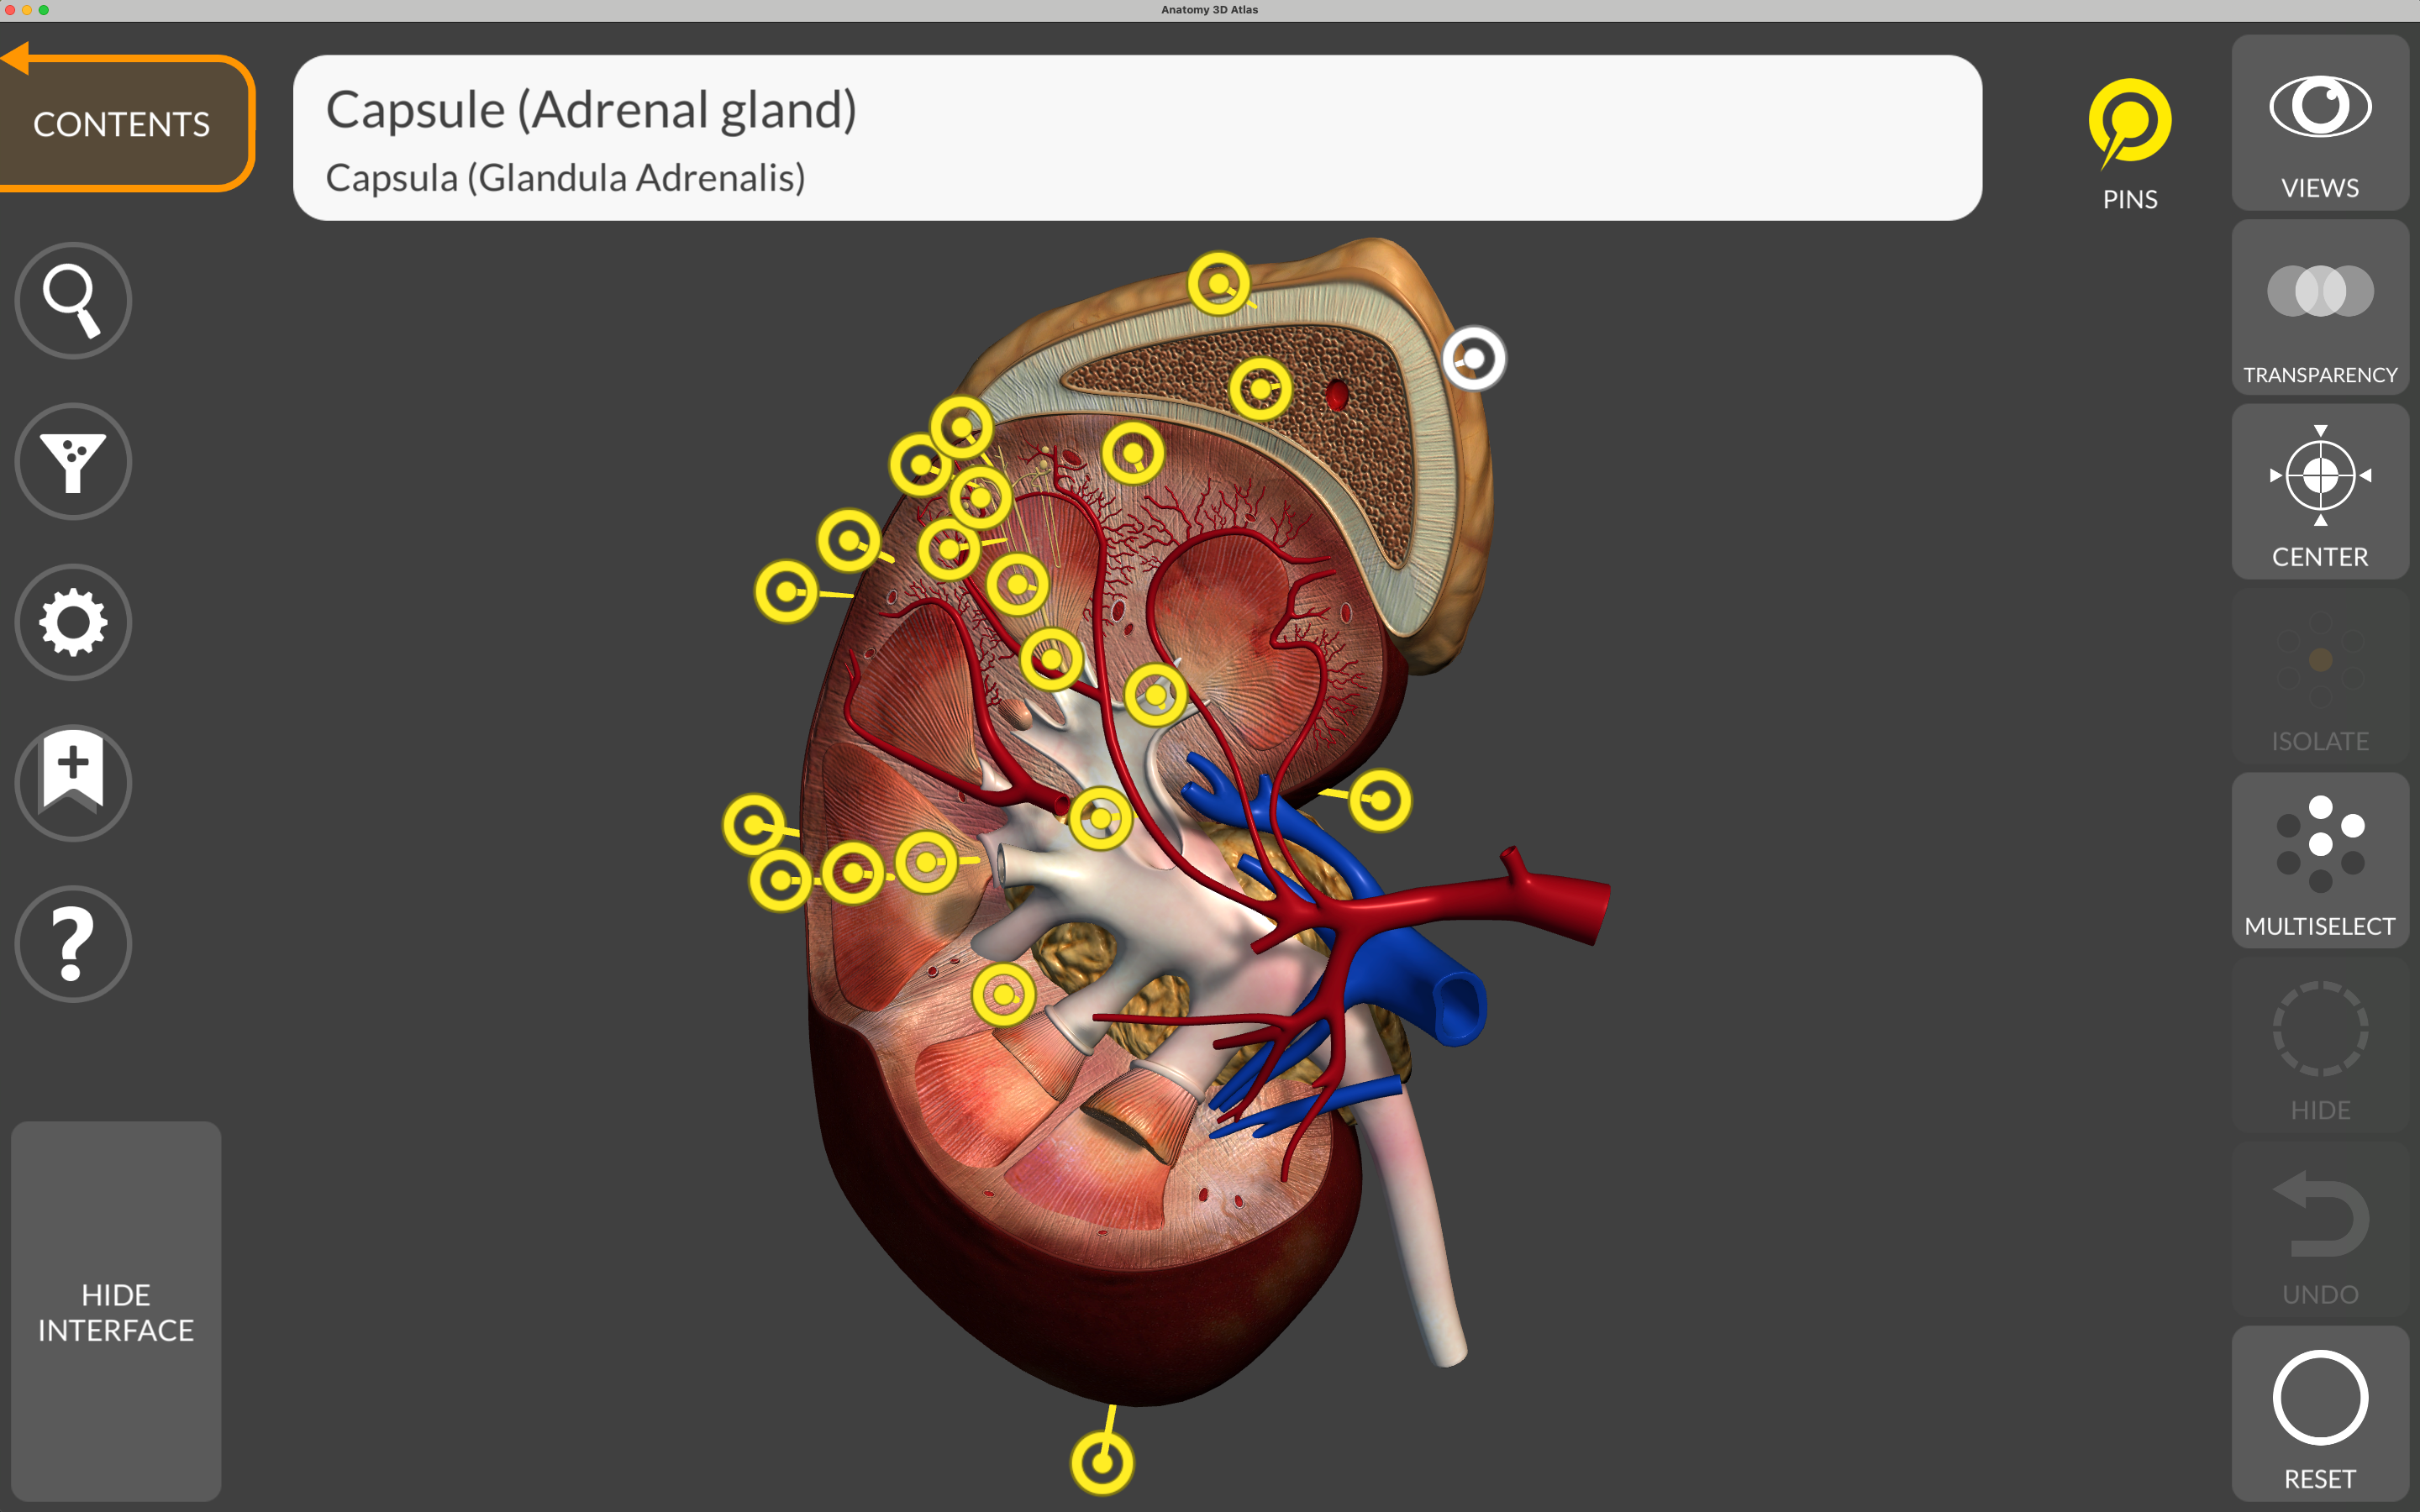The height and width of the screenshot is (1512, 2420).
Task: Center the model with the Center button
Action: coord(2319,492)
